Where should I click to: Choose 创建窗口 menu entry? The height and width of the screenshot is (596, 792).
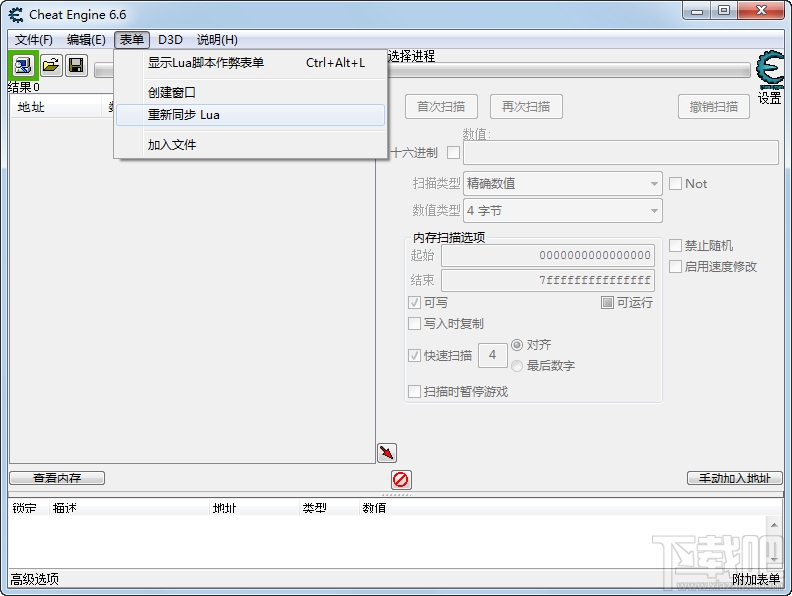(x=251, y=92)
